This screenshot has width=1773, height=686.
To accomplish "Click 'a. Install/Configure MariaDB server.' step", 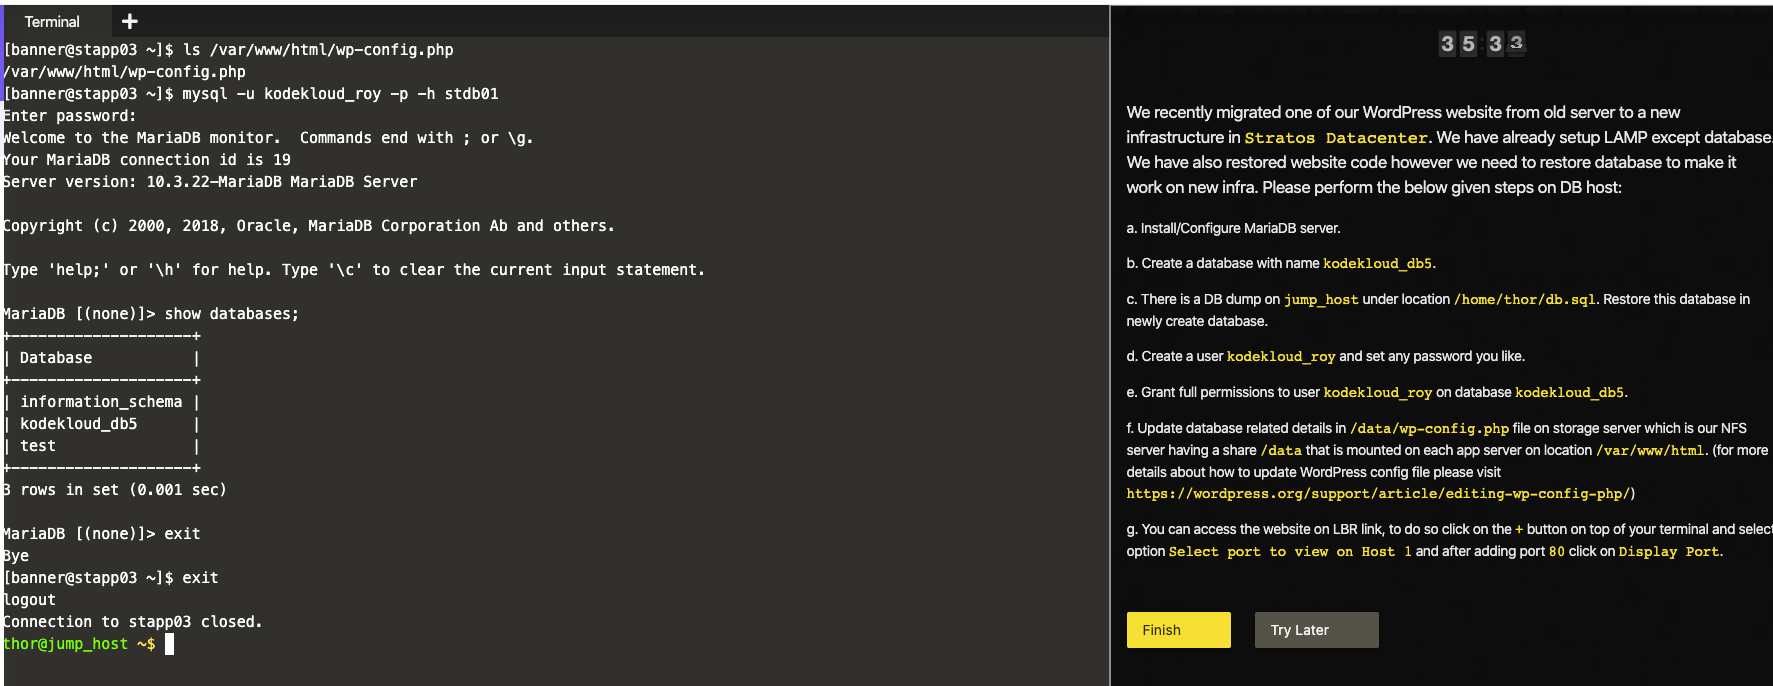I will tap(1233, 228).
